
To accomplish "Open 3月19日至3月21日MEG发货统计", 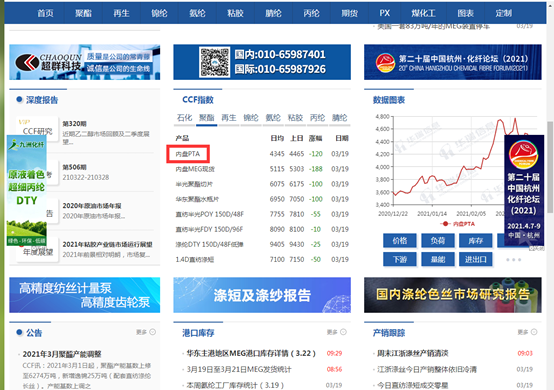I will click(239, 370).
